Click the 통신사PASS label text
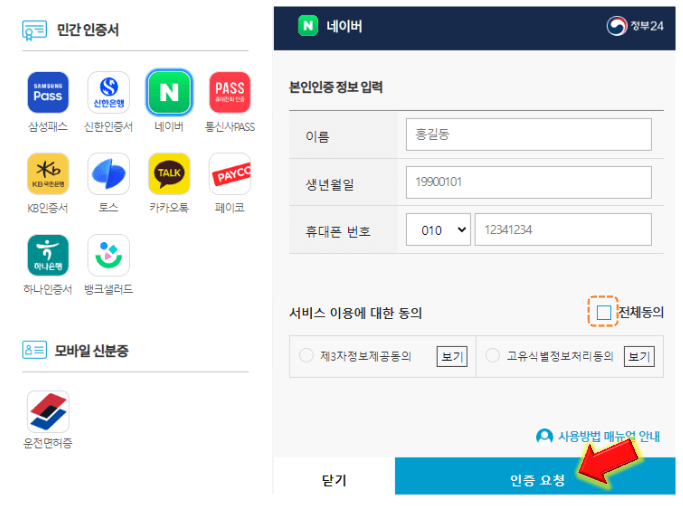Screen dimensions: 683x506 [x=230, y=127]
